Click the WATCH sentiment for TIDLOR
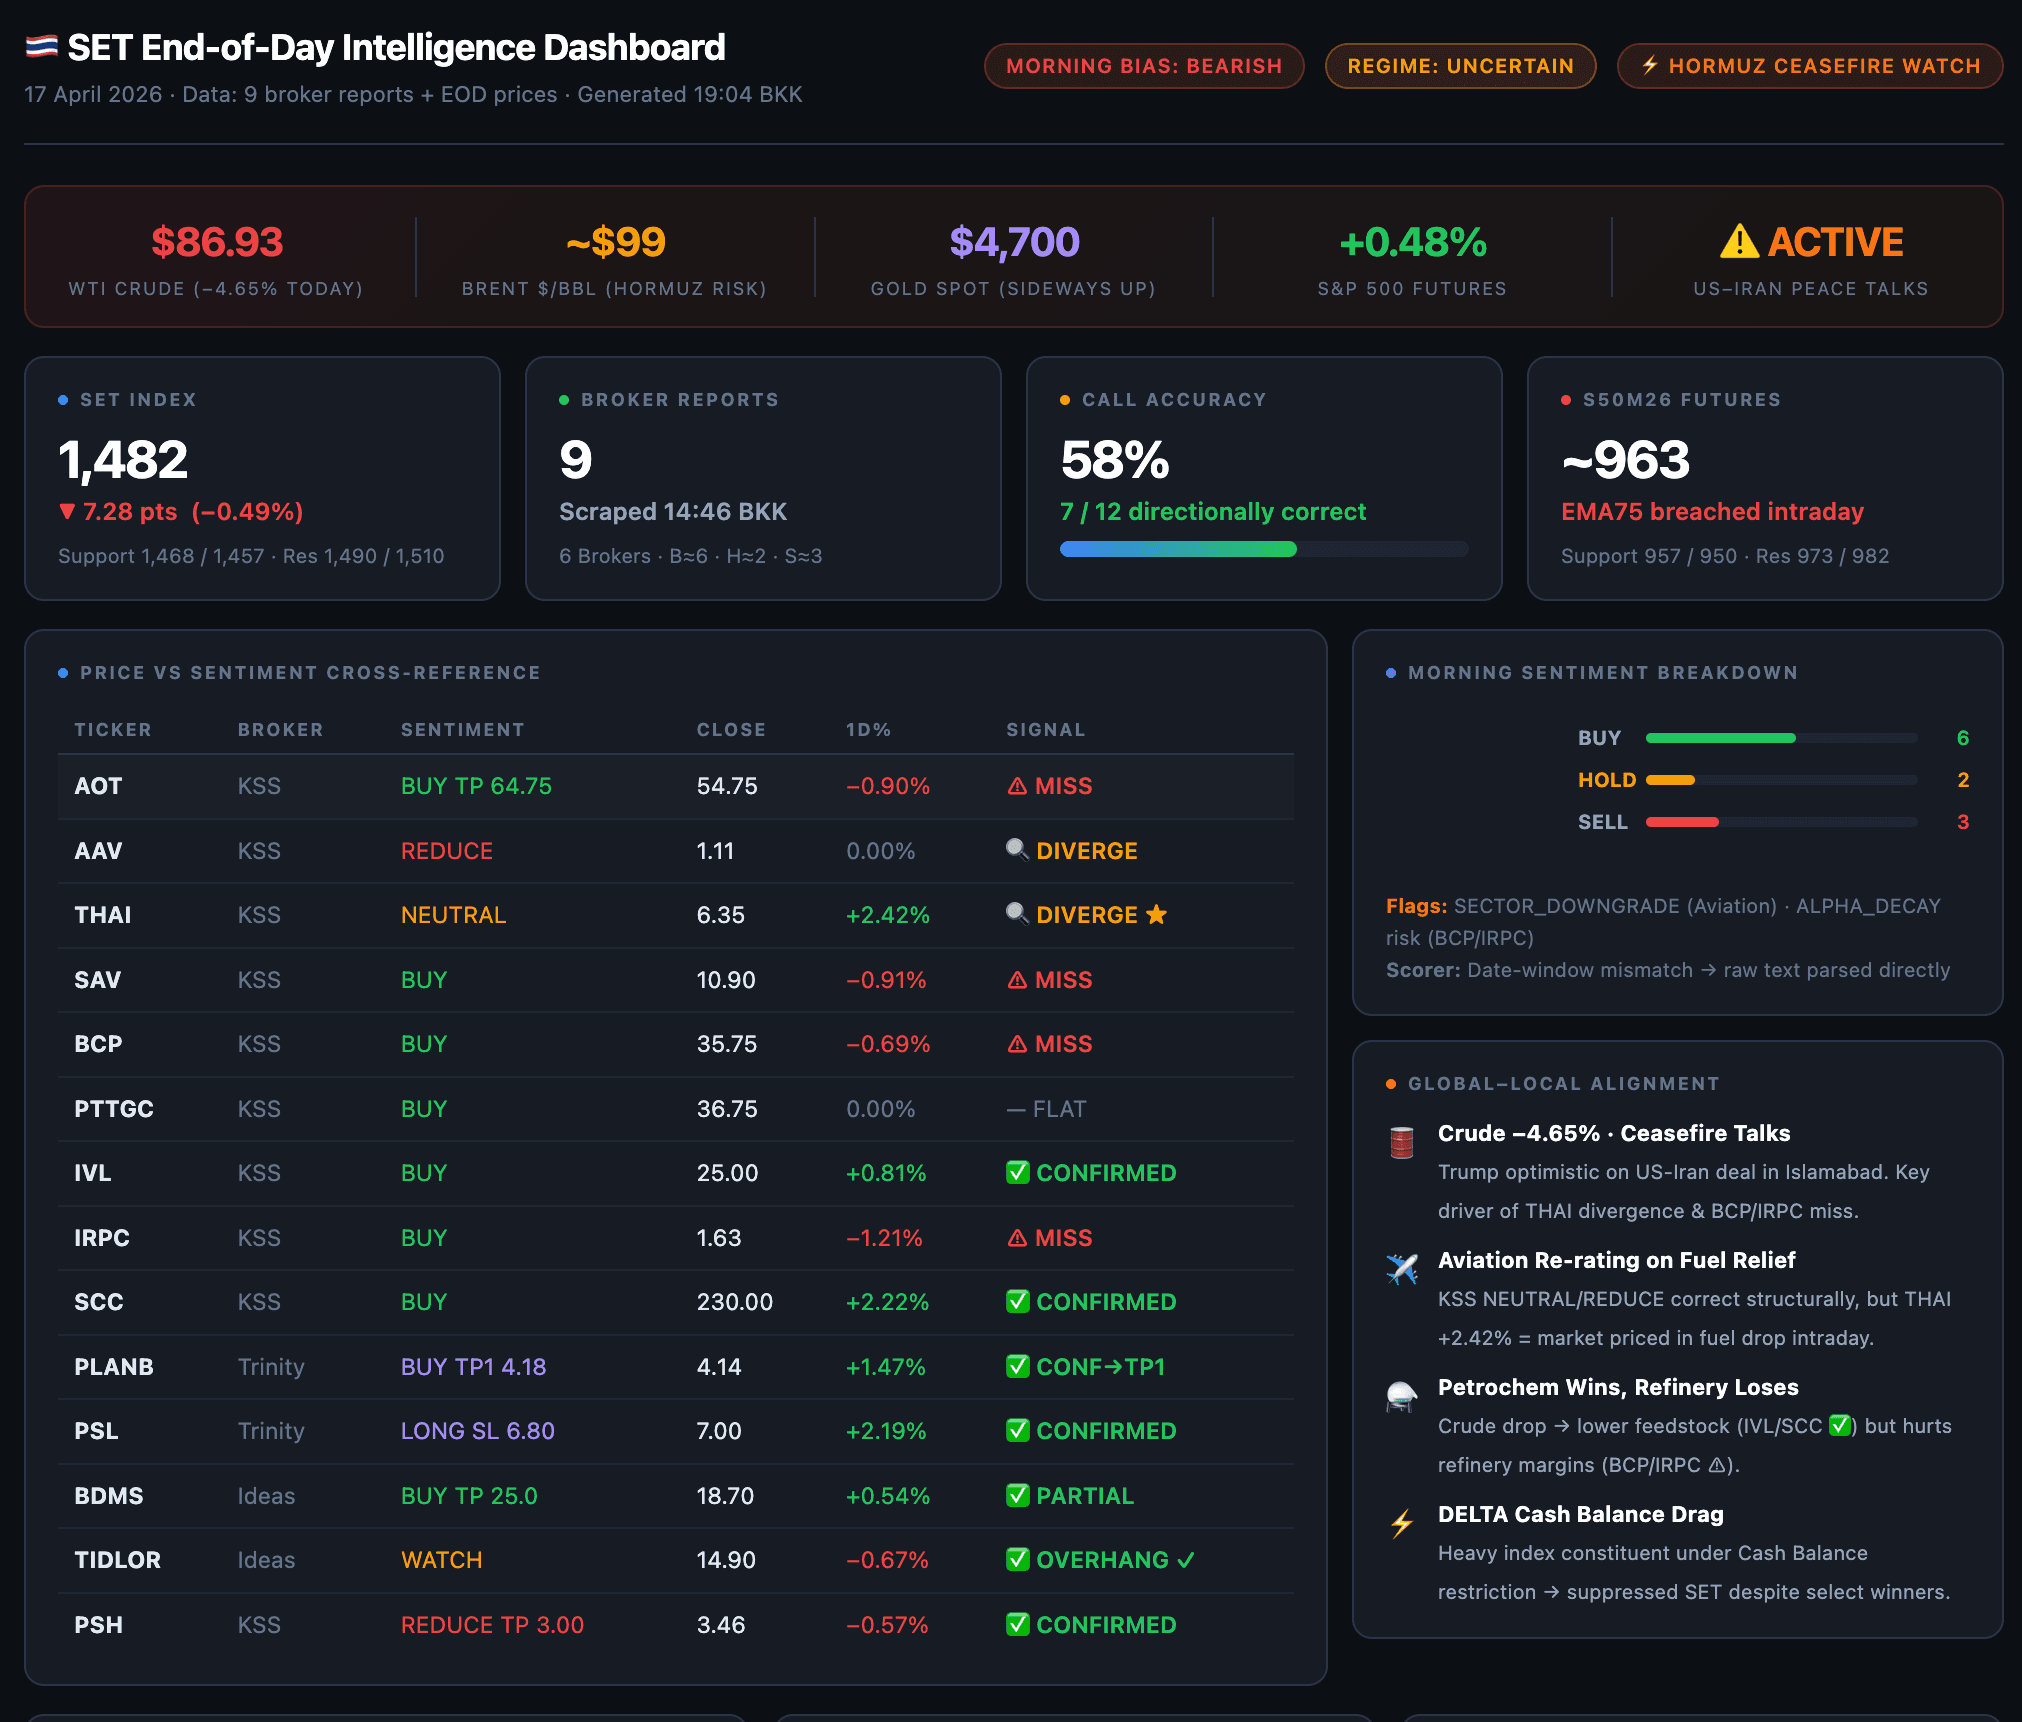Viewport: 2022px width, 1722px height. (441, 1560)
